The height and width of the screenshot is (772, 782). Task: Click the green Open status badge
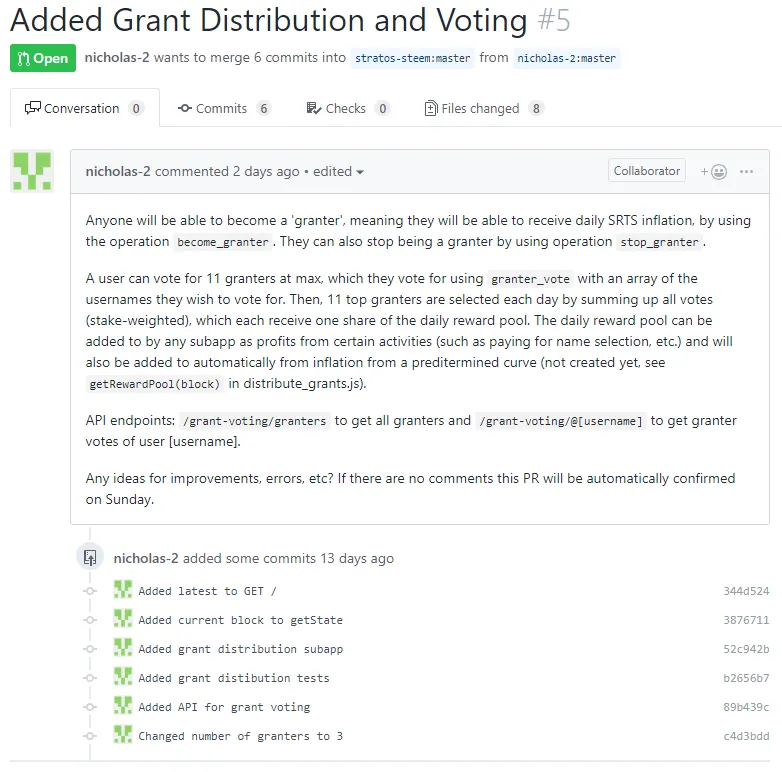point(43,58)
